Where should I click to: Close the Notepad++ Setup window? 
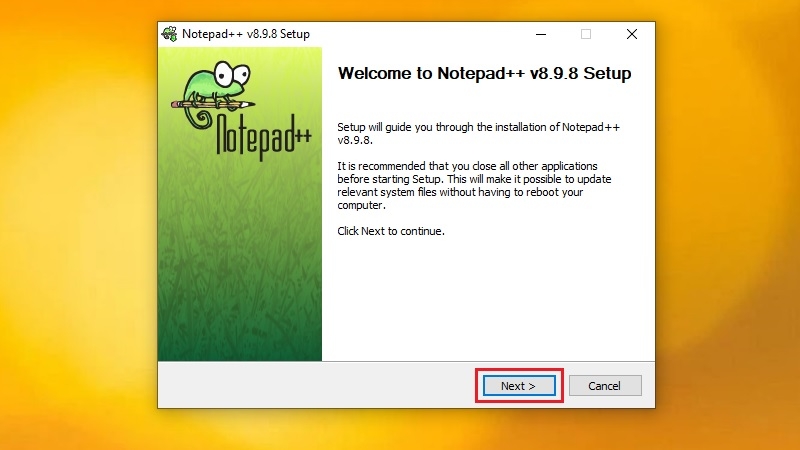pyautogui.click(x=632, y=34)
